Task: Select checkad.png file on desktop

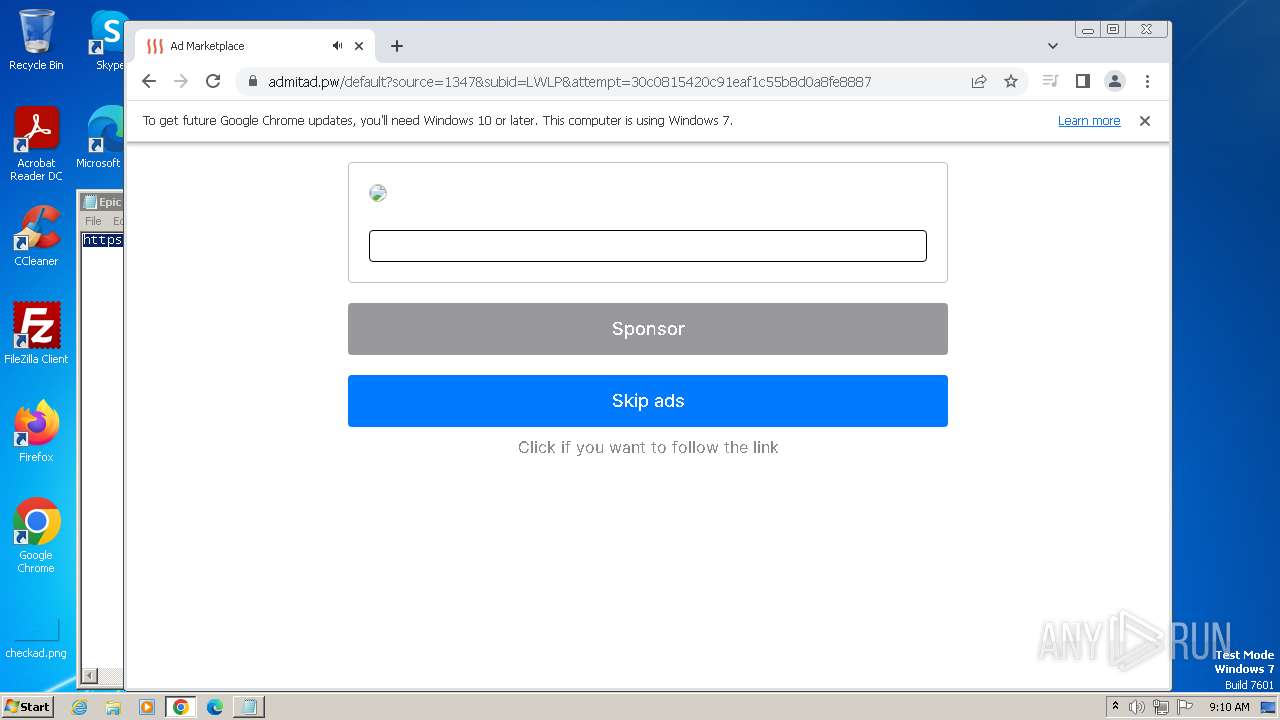Action: [x=36, y=638]
